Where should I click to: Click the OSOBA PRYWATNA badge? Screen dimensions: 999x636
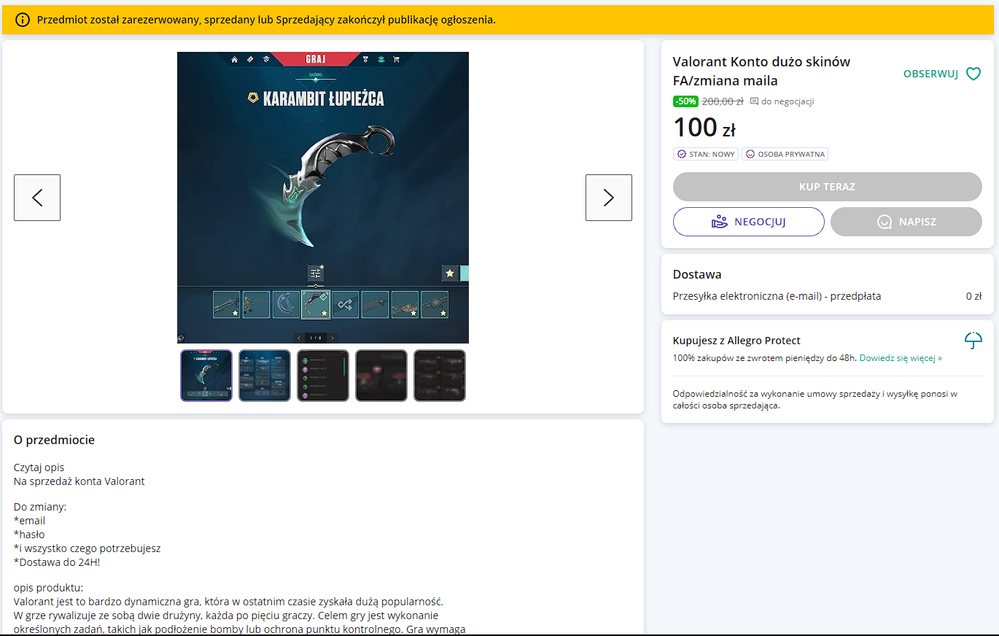785,154
